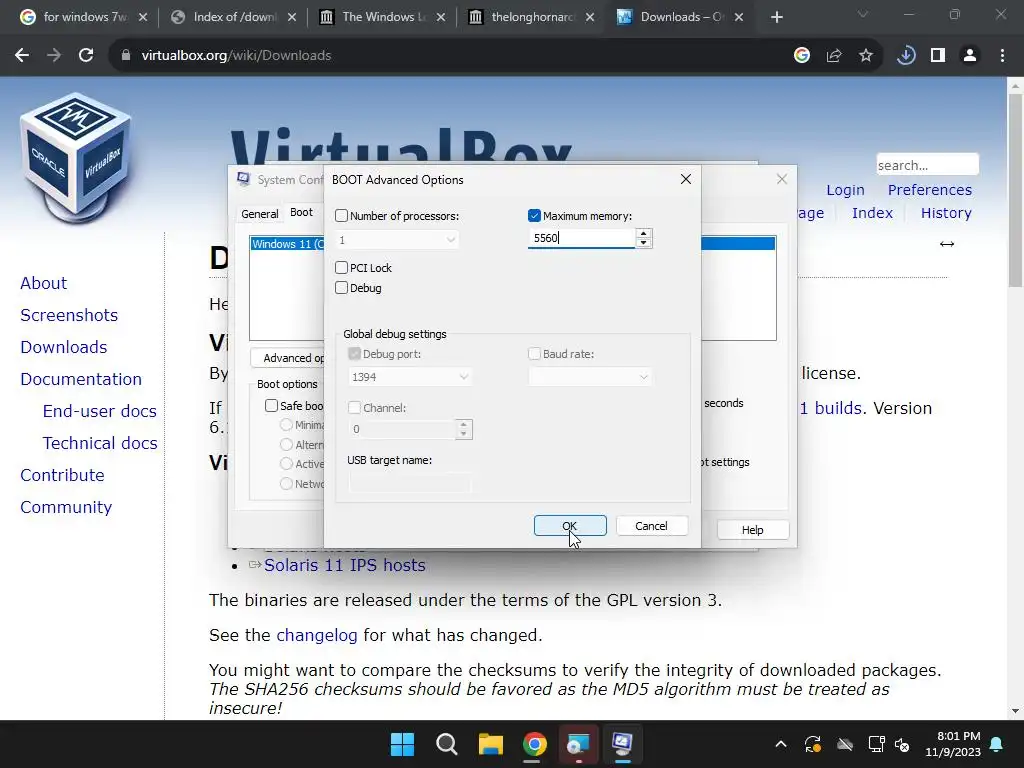1024x768 pixels.
Task: Open File Explorer from the taskbar
Action: (490, 744)
